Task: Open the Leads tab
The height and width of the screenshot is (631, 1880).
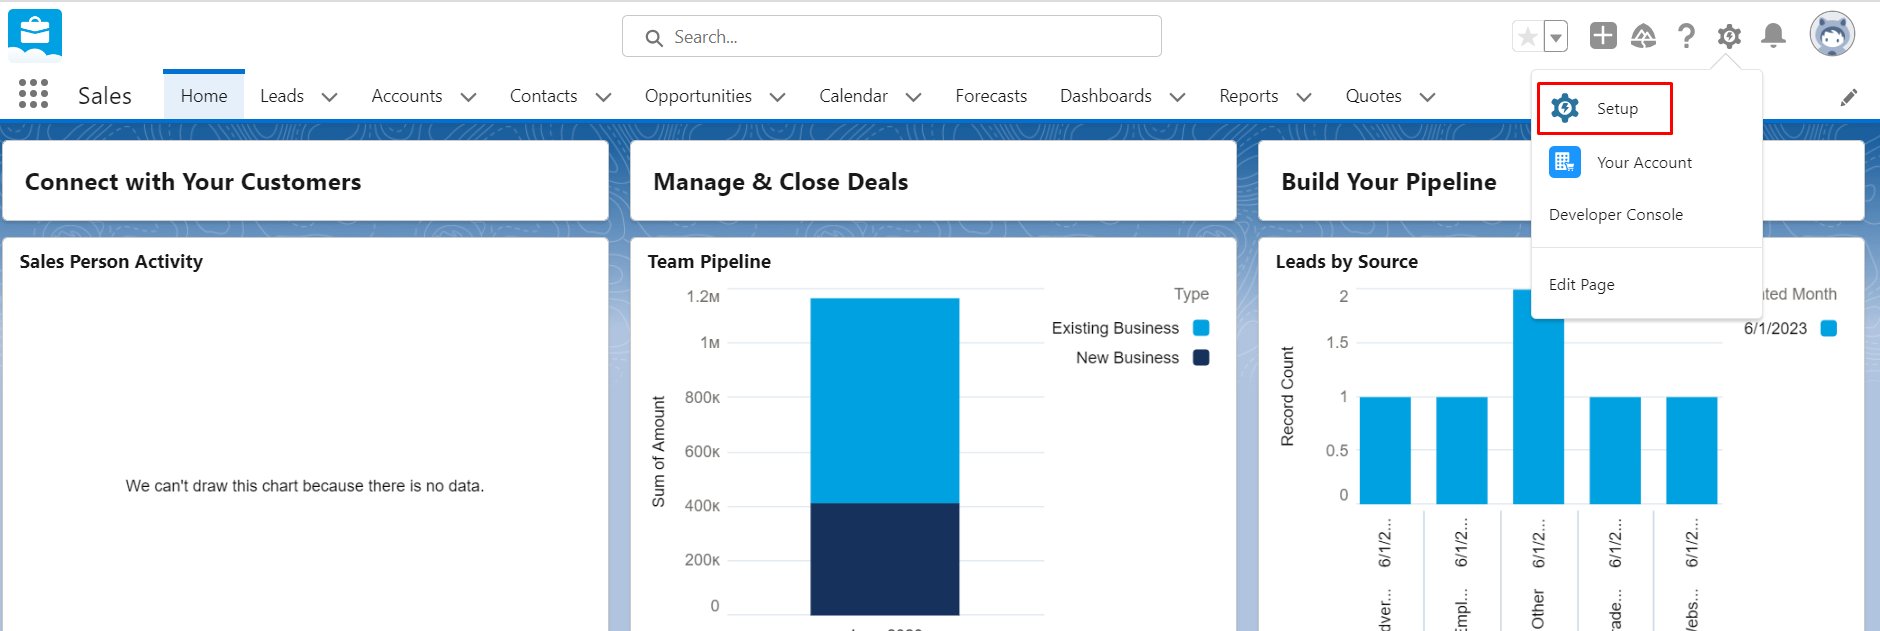Action: [x=282, y=96]
